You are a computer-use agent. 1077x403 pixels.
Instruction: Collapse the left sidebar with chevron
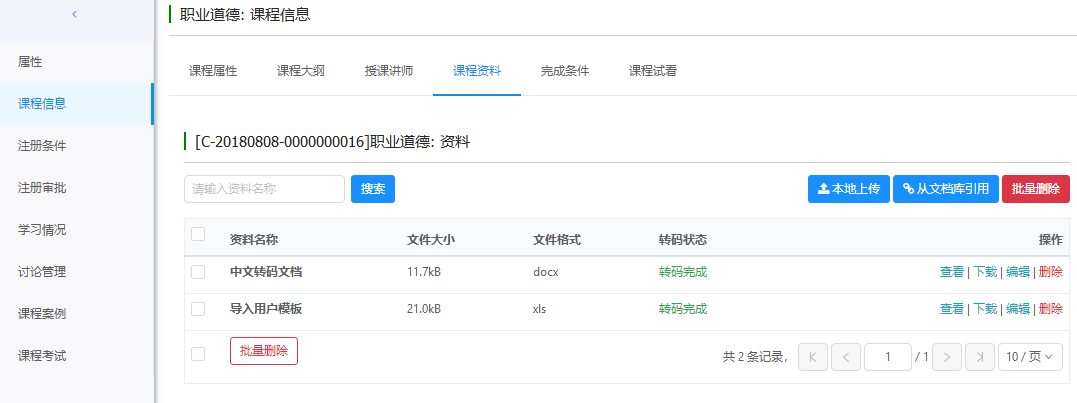coord(75,14)
